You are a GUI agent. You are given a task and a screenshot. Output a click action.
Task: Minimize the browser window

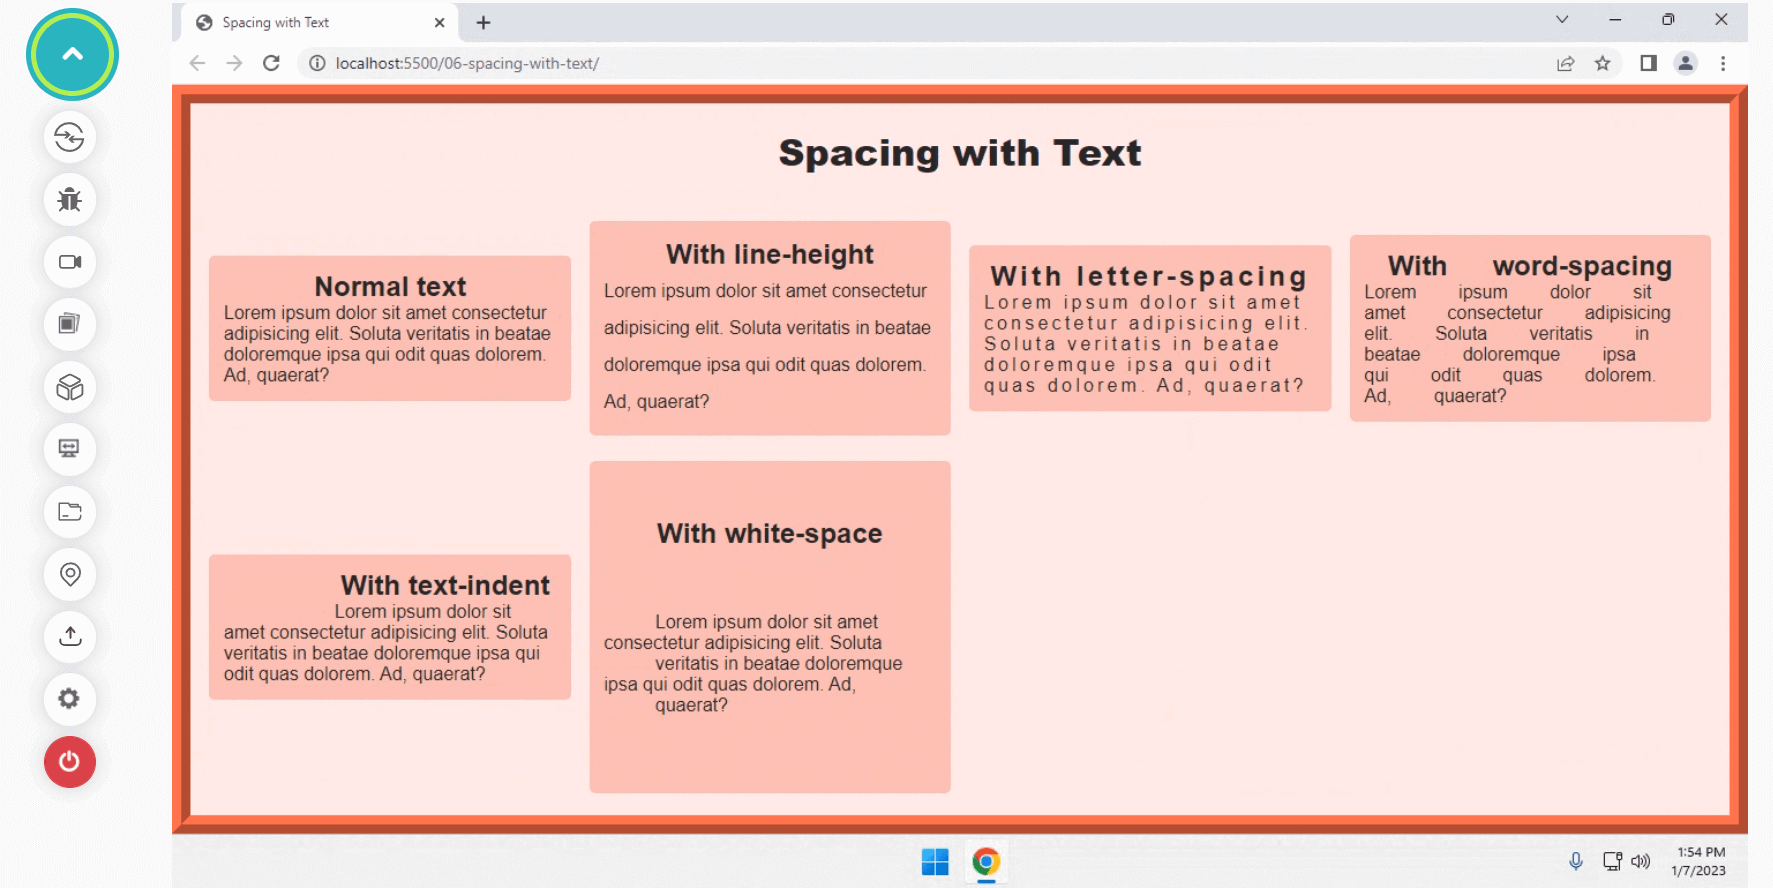[x=1615, y=19]
